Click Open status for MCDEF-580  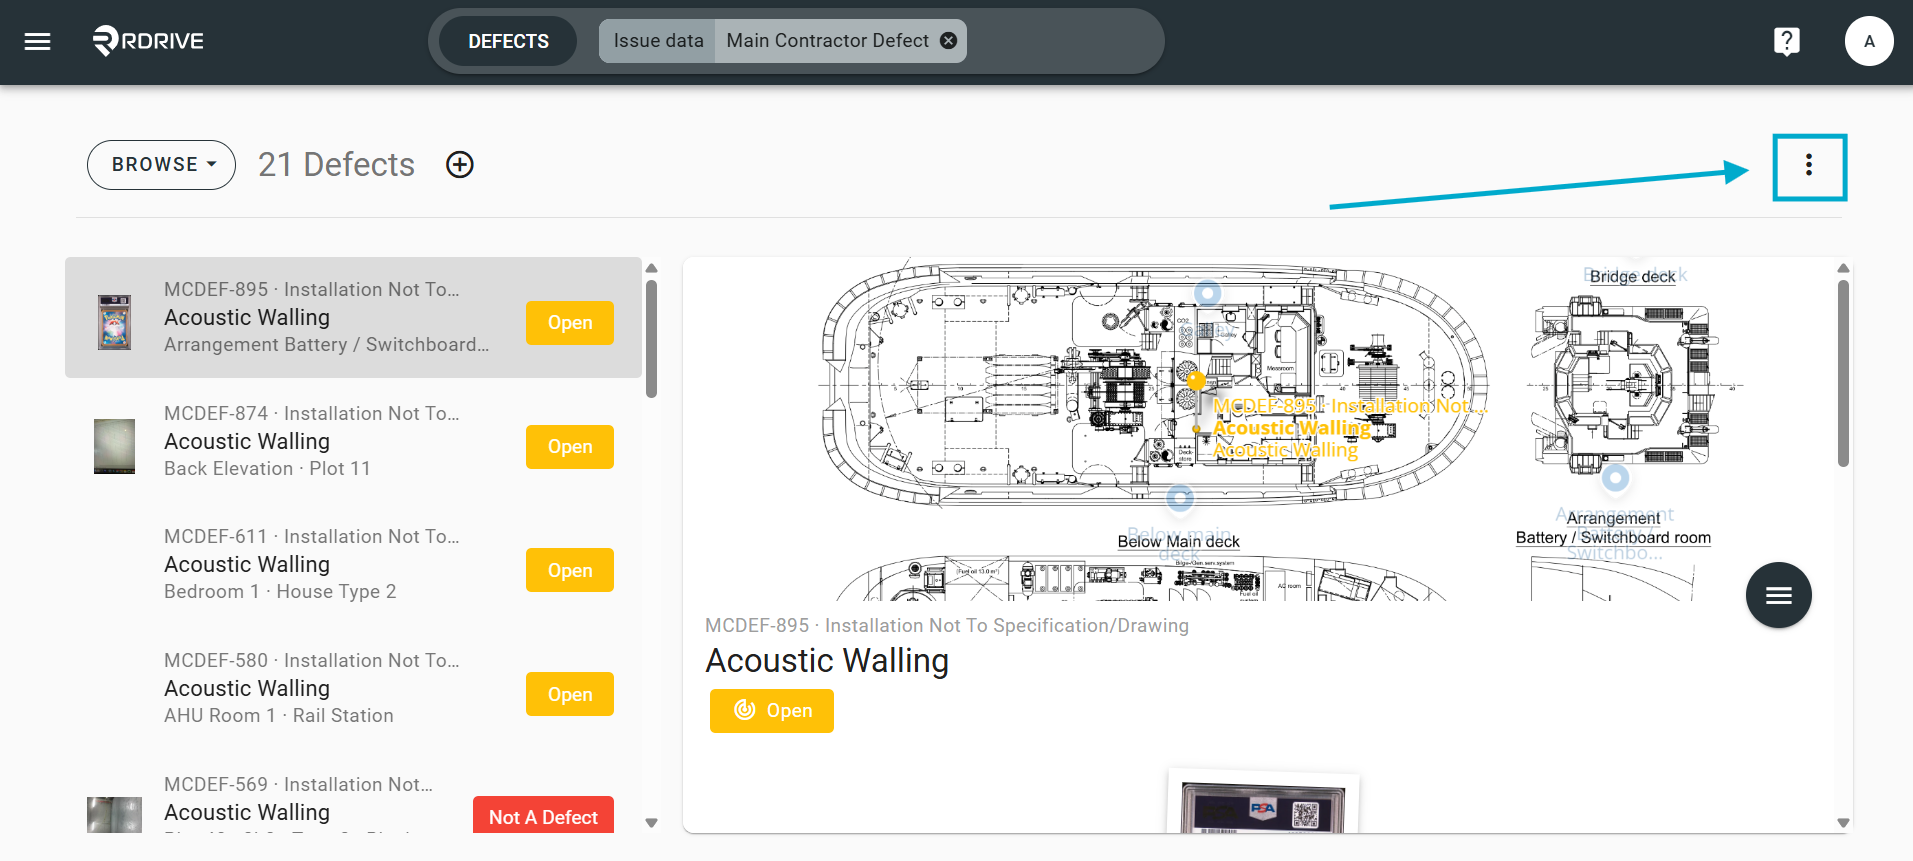570,694
